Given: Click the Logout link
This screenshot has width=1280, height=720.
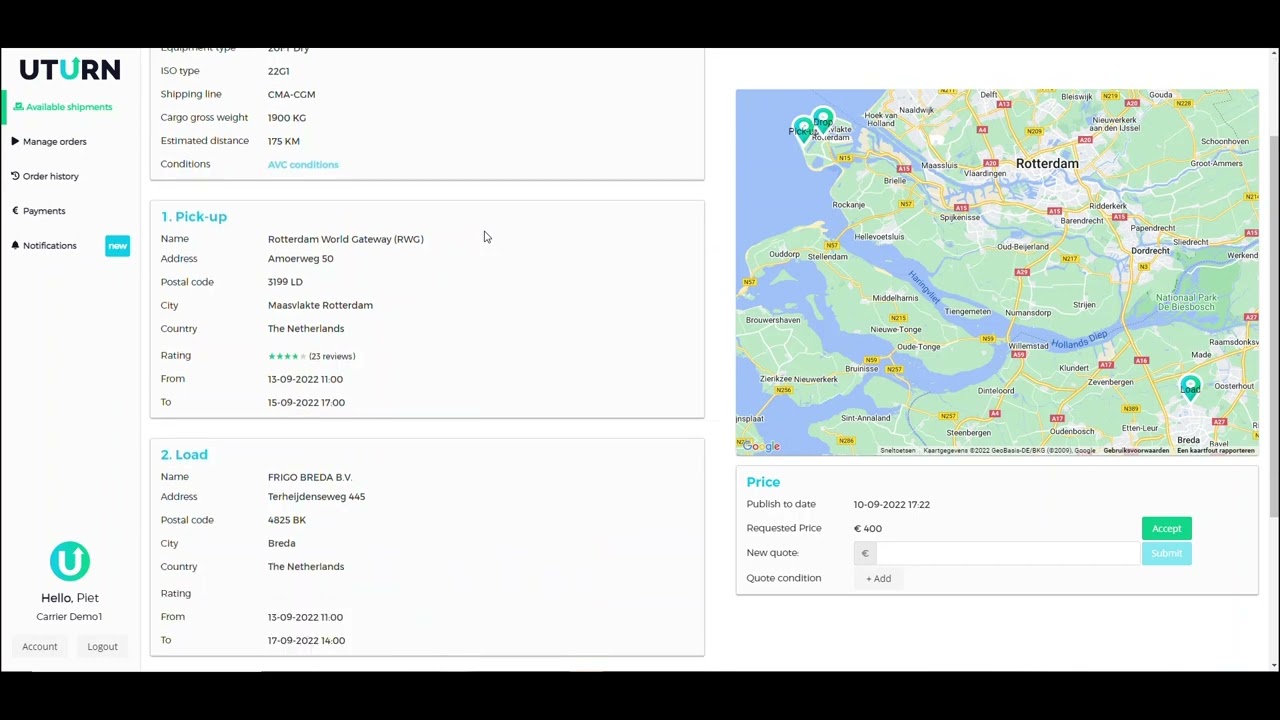Looking at the screenshot, I should [x=102, y=647].
